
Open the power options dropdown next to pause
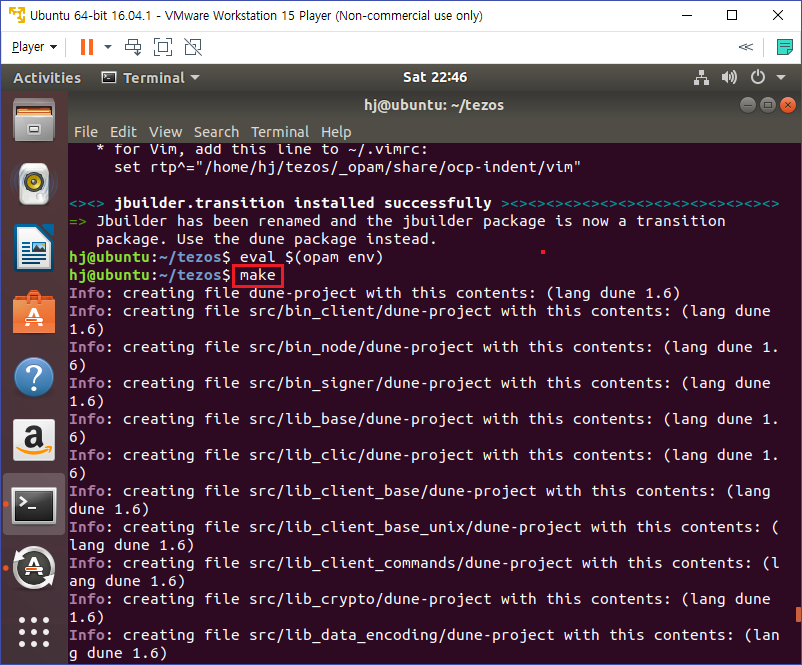pyautogui.click(x=108, y=47)
